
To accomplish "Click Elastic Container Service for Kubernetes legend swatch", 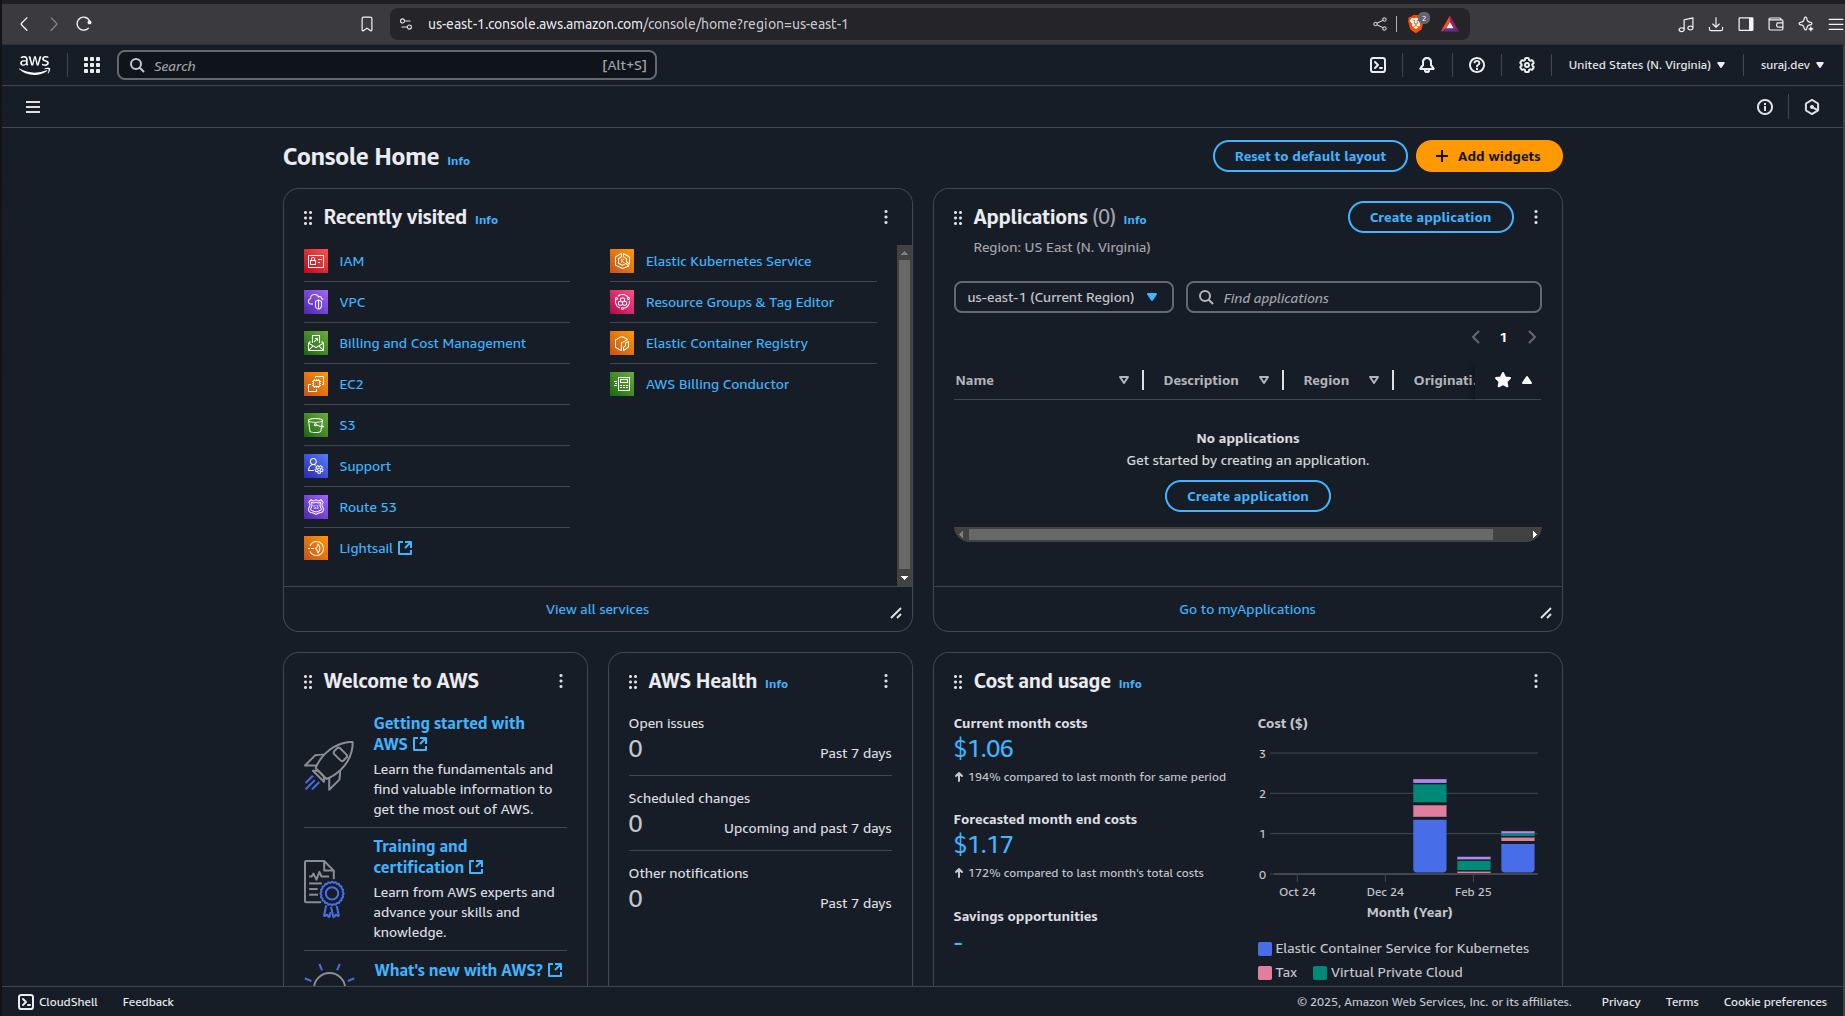I will pyautogui.click(x=1265, y=948).
